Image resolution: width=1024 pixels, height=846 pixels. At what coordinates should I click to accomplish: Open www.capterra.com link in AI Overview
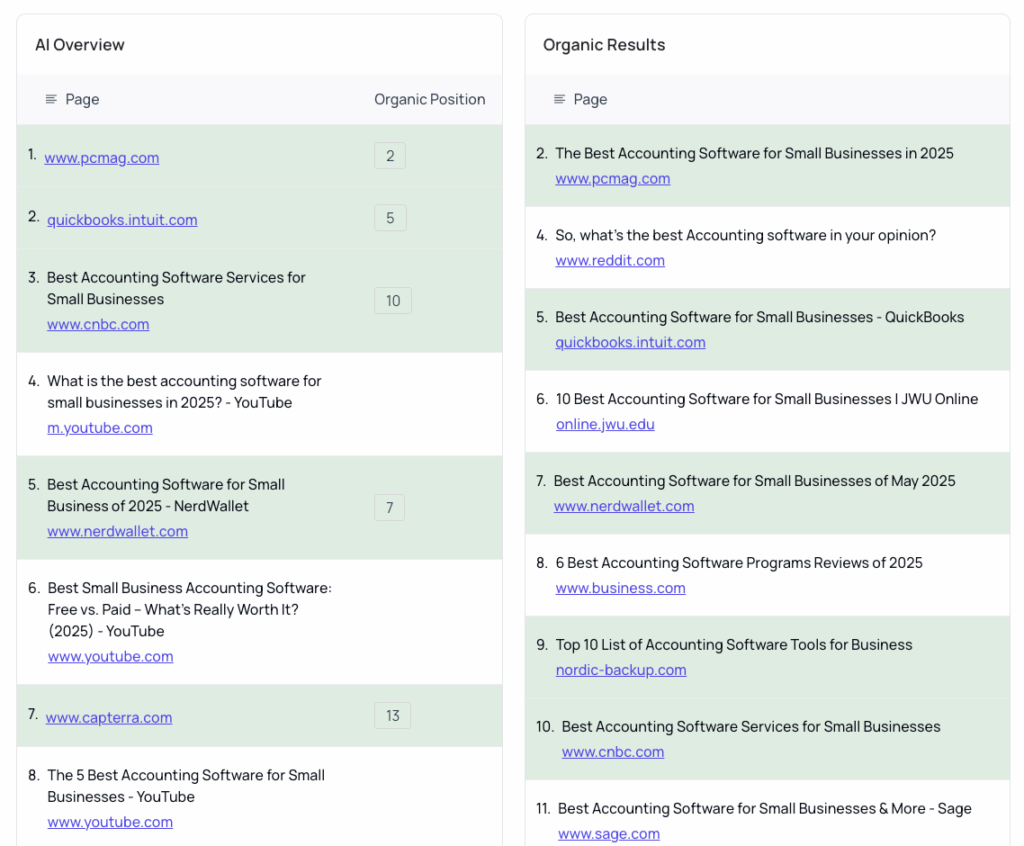[x=109, y=717]
